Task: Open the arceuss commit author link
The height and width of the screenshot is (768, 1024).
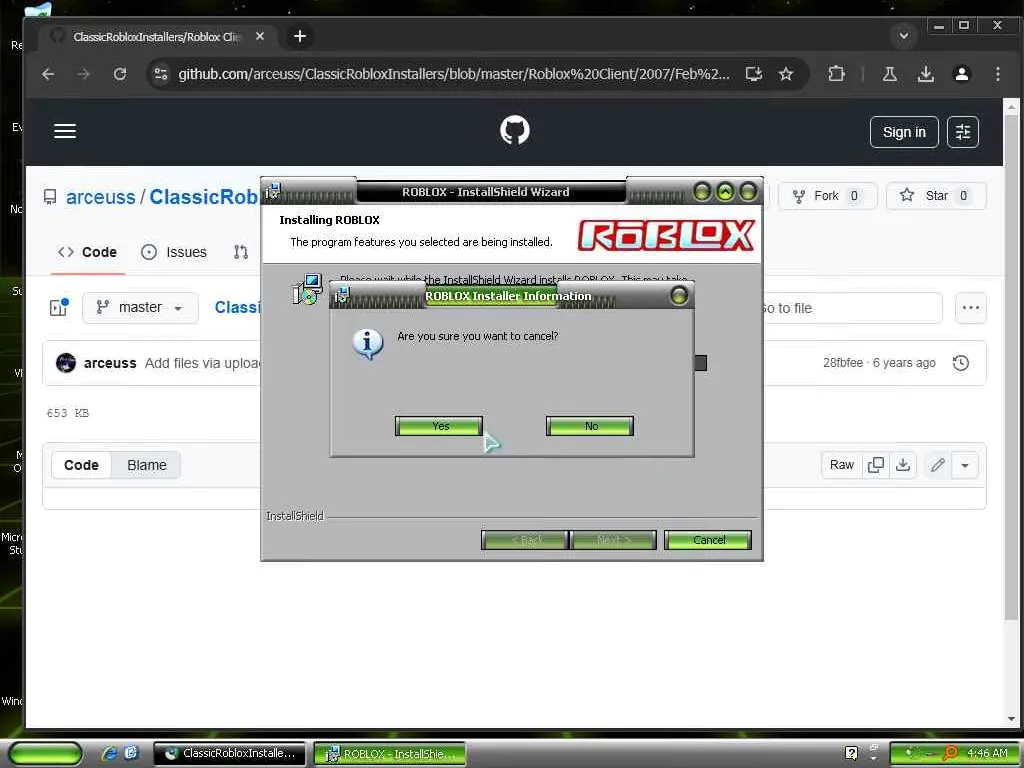Action: (x=110, y=363)
